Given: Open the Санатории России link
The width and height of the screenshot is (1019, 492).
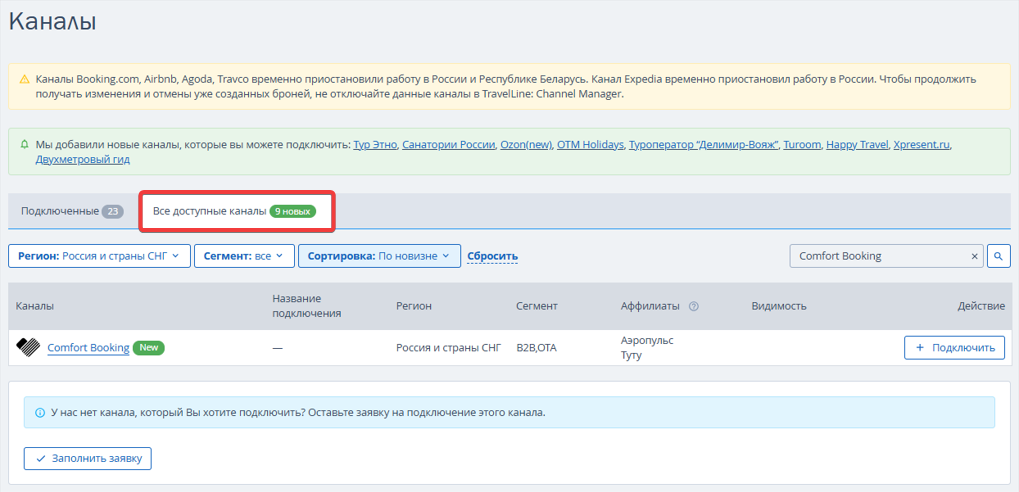Looking at the screenshot, I should (x=448, y=144).
